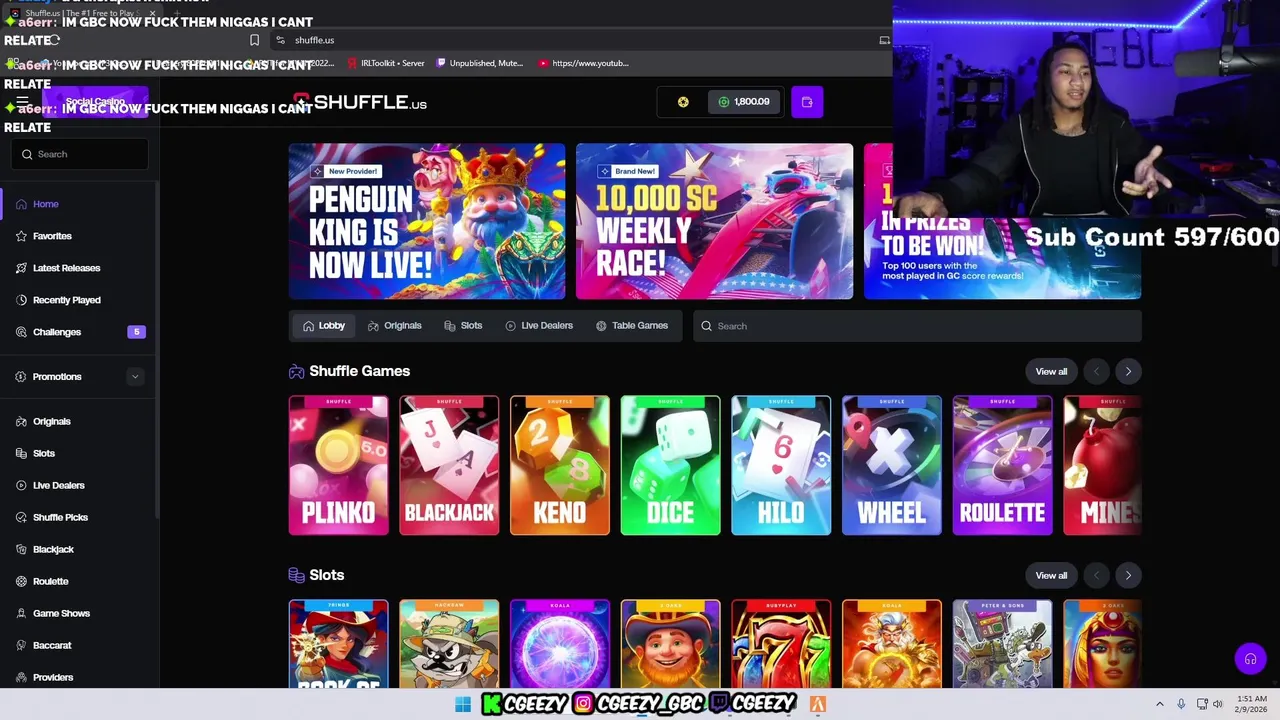
Task: Open the IRLToolkit Server bookmark
Action: coord(386,63)
